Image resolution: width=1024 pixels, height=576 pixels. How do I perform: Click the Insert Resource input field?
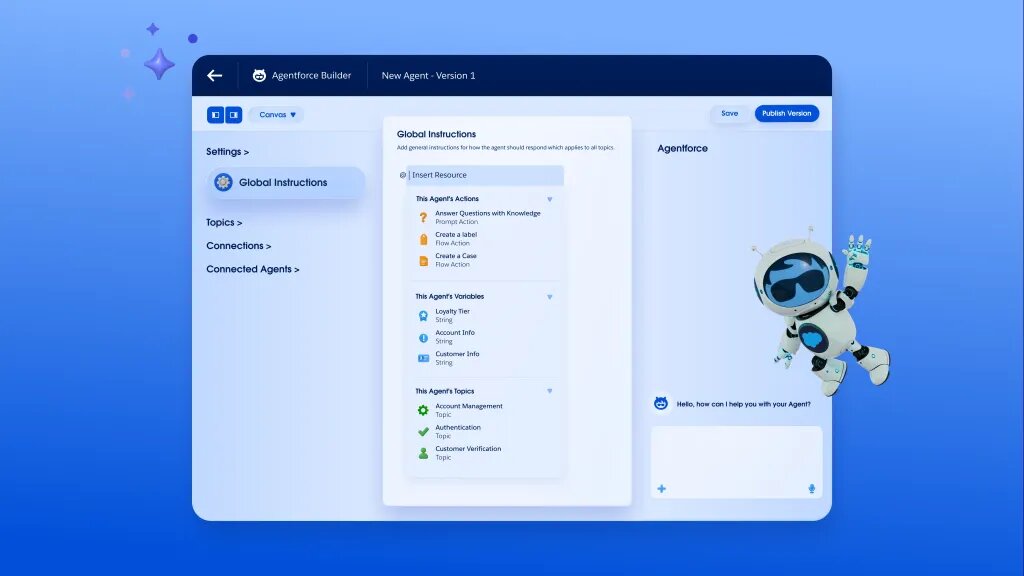(x=485, y=174)
